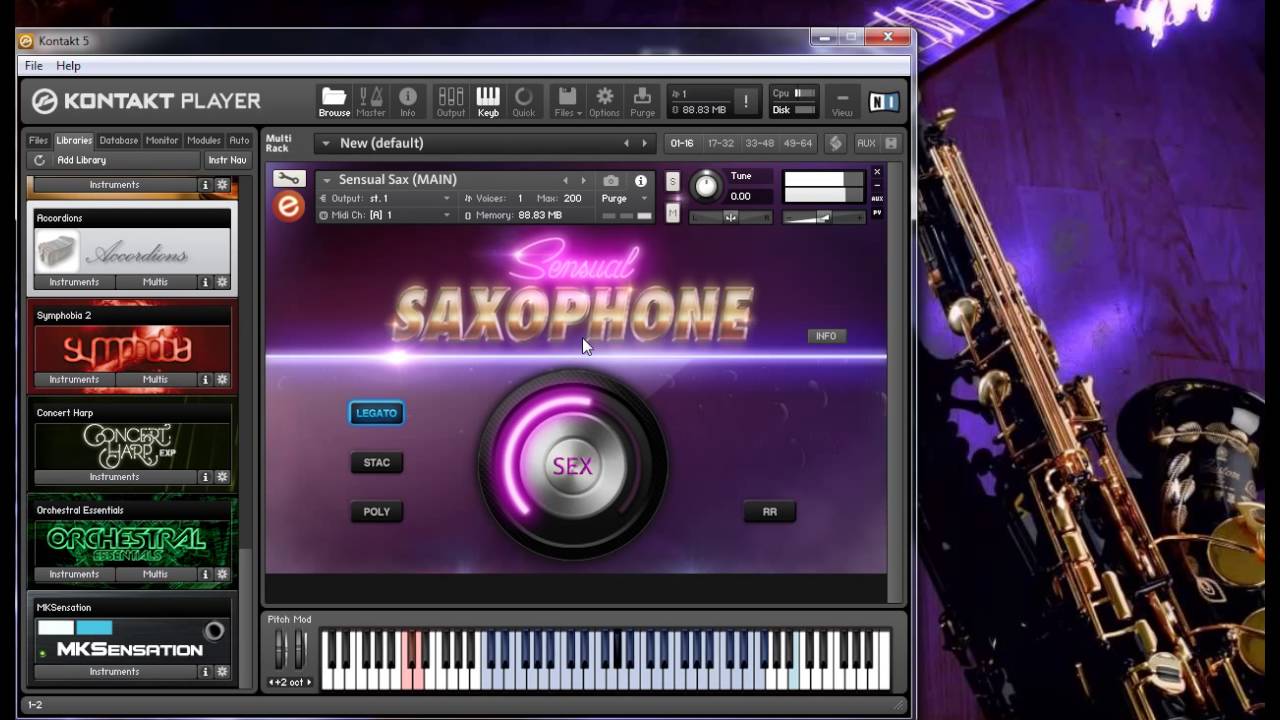Click the panic exclamation mark button
This screenshot has width=1280, height=720.
click(746, 102)
